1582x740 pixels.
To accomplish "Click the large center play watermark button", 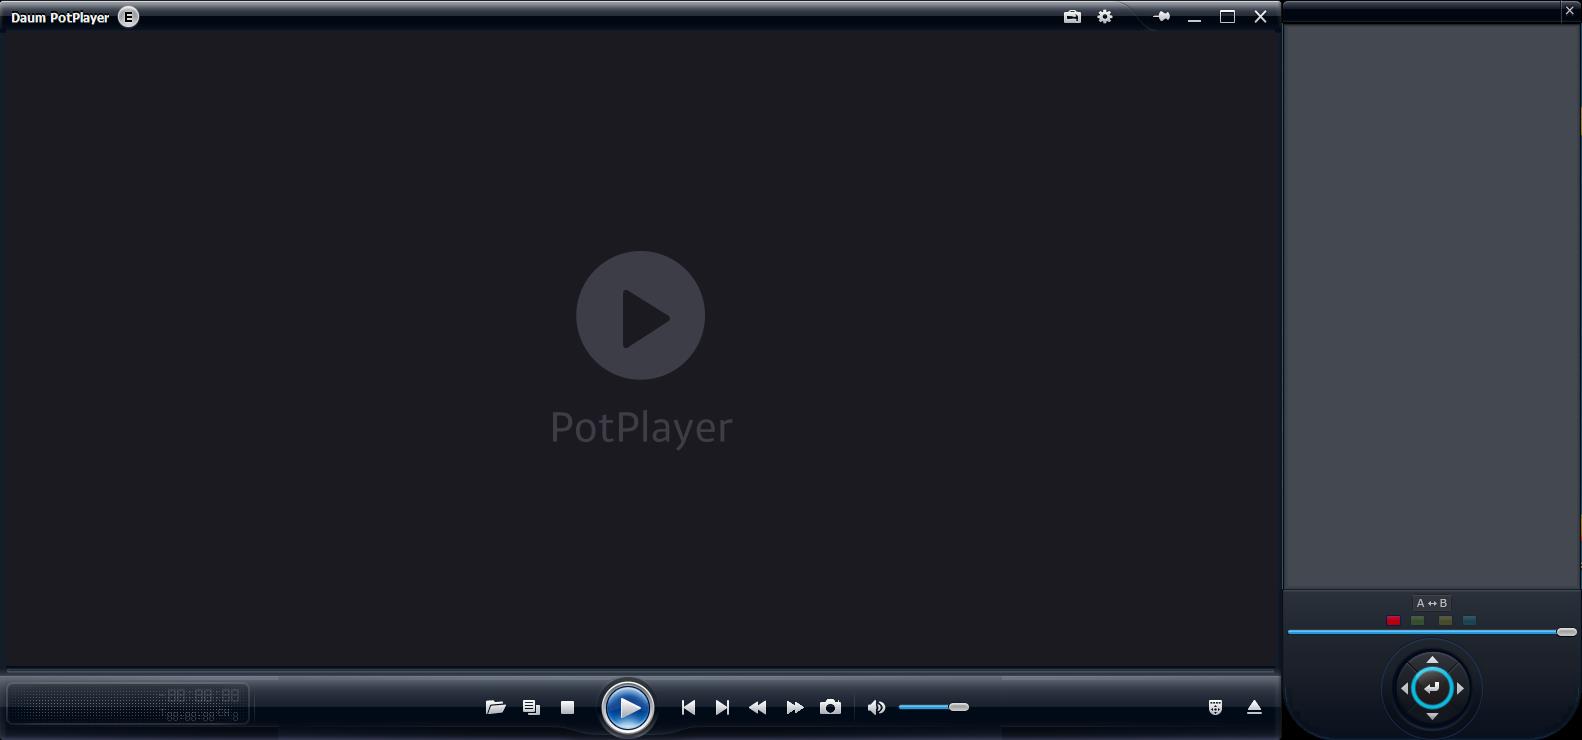I will click(x=640, y=315).
